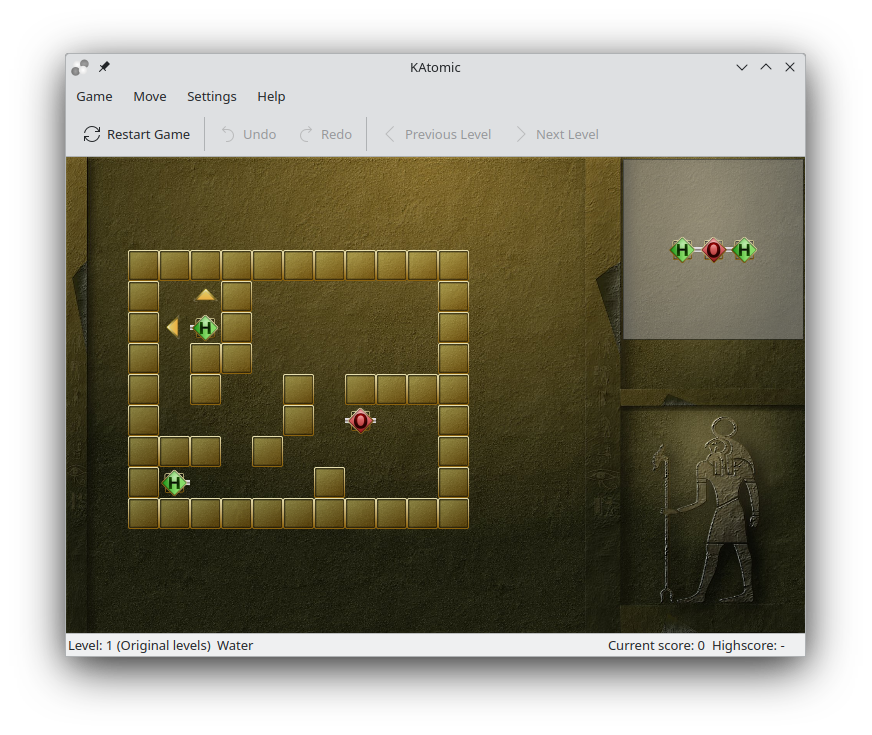Click the pin icon in the title bar
Image resolution: width=872 pixels, height=735 pixels.
104,67
